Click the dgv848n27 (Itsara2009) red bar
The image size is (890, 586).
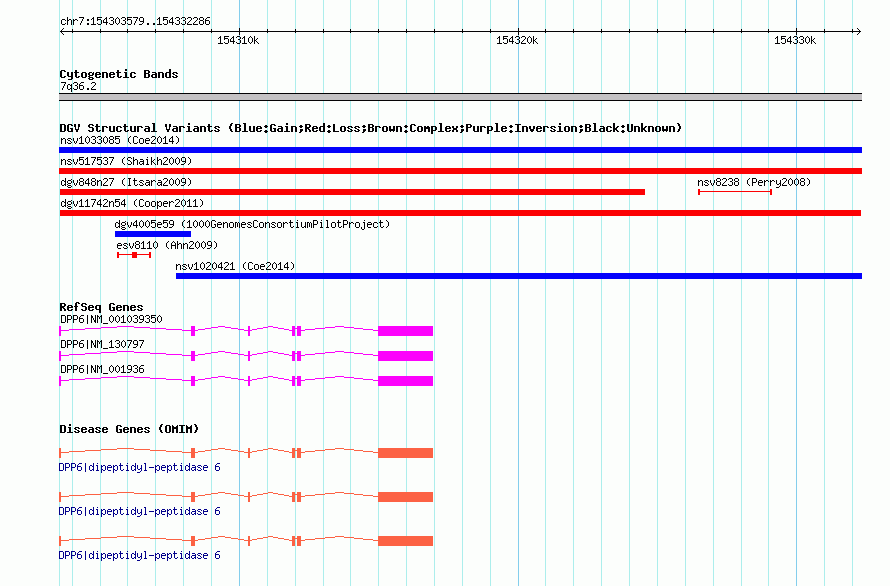coord(352,192)
